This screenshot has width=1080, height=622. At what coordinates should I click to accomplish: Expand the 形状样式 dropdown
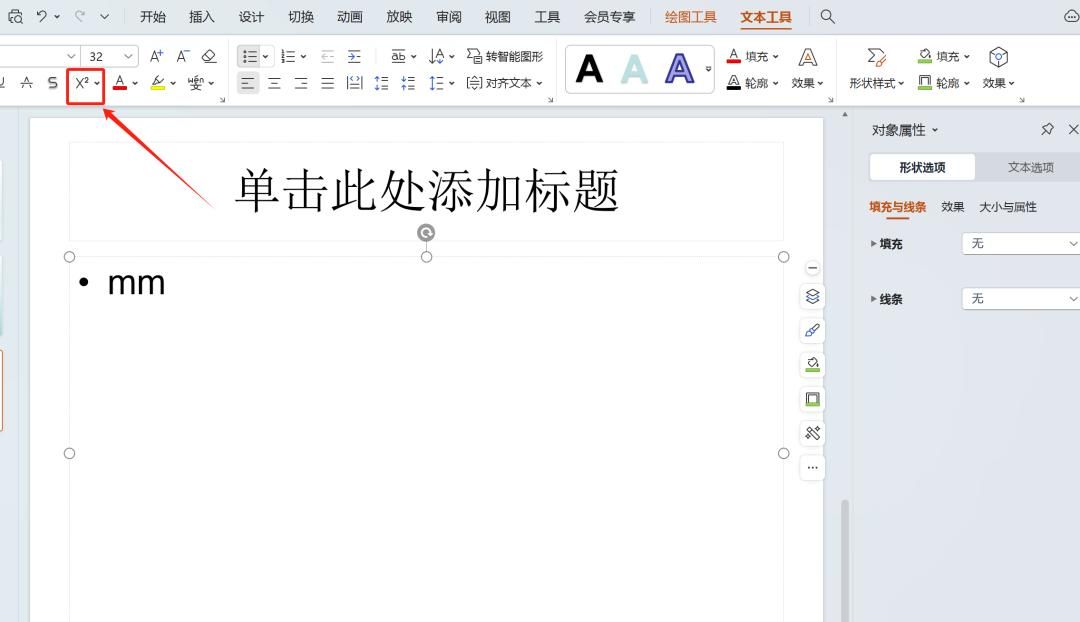click(875, 83)
